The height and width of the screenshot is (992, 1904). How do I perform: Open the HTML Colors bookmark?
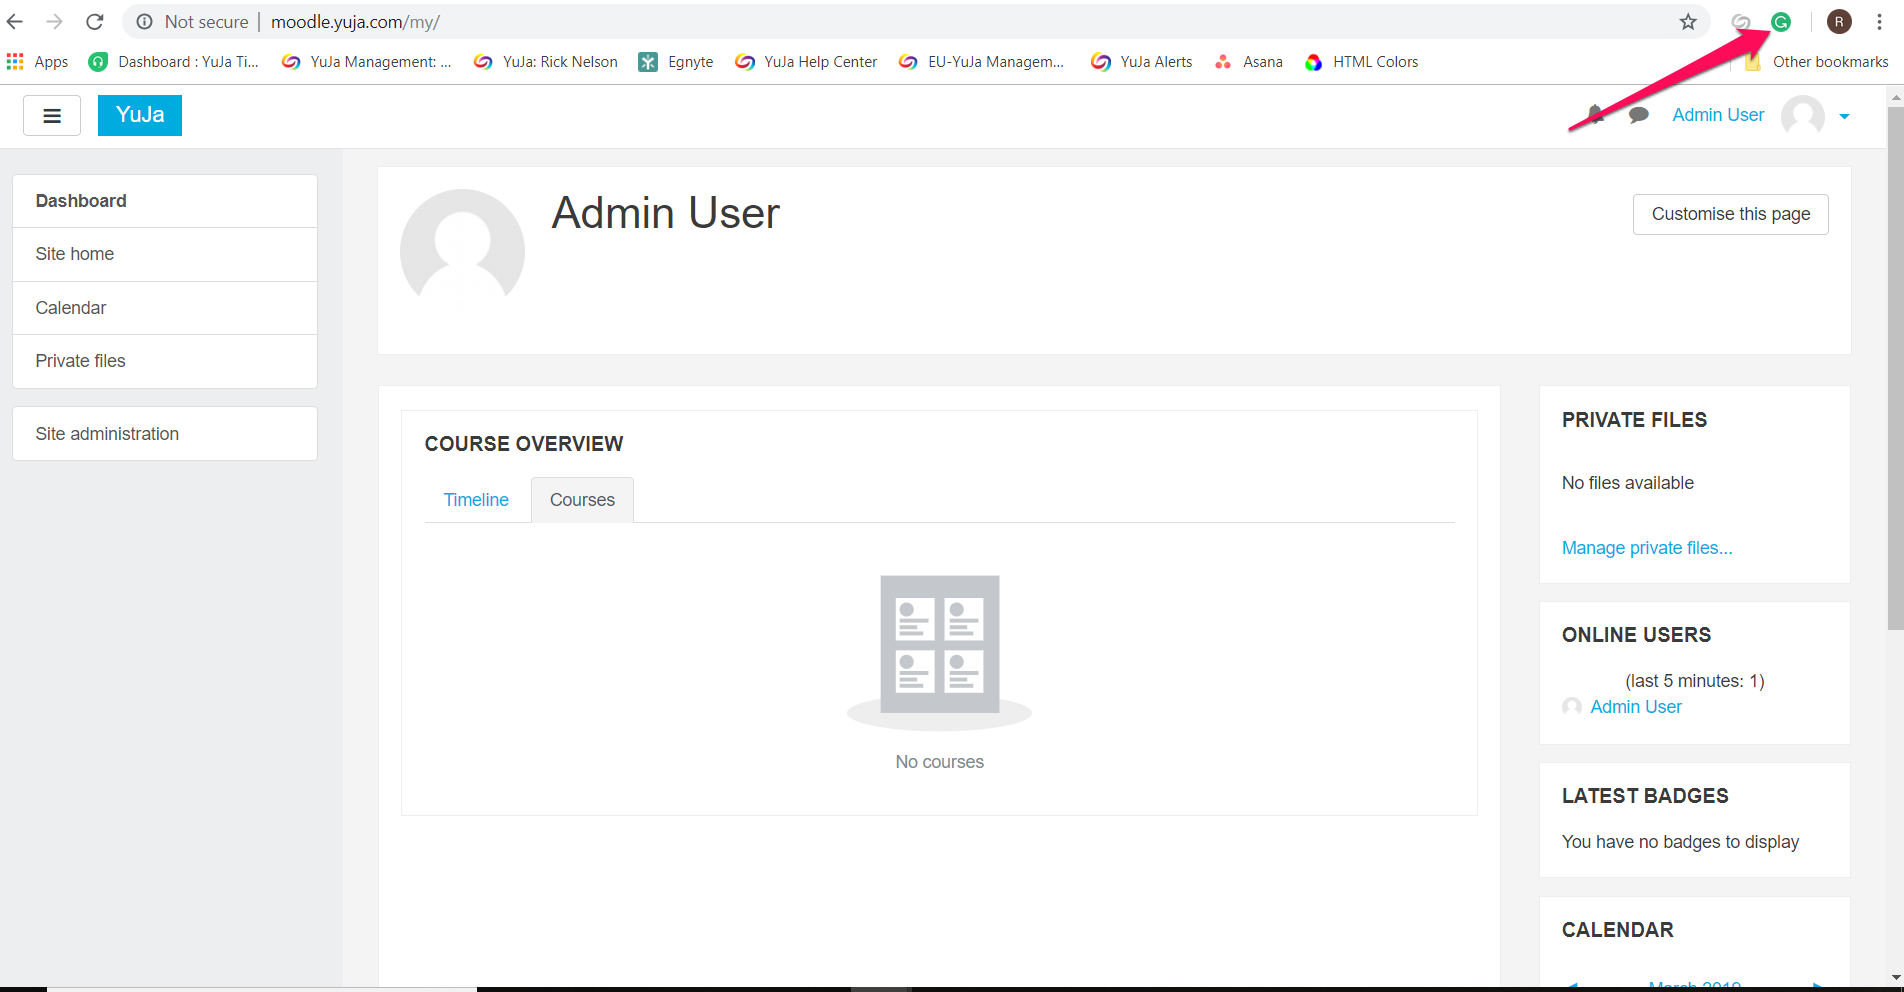1361,62
